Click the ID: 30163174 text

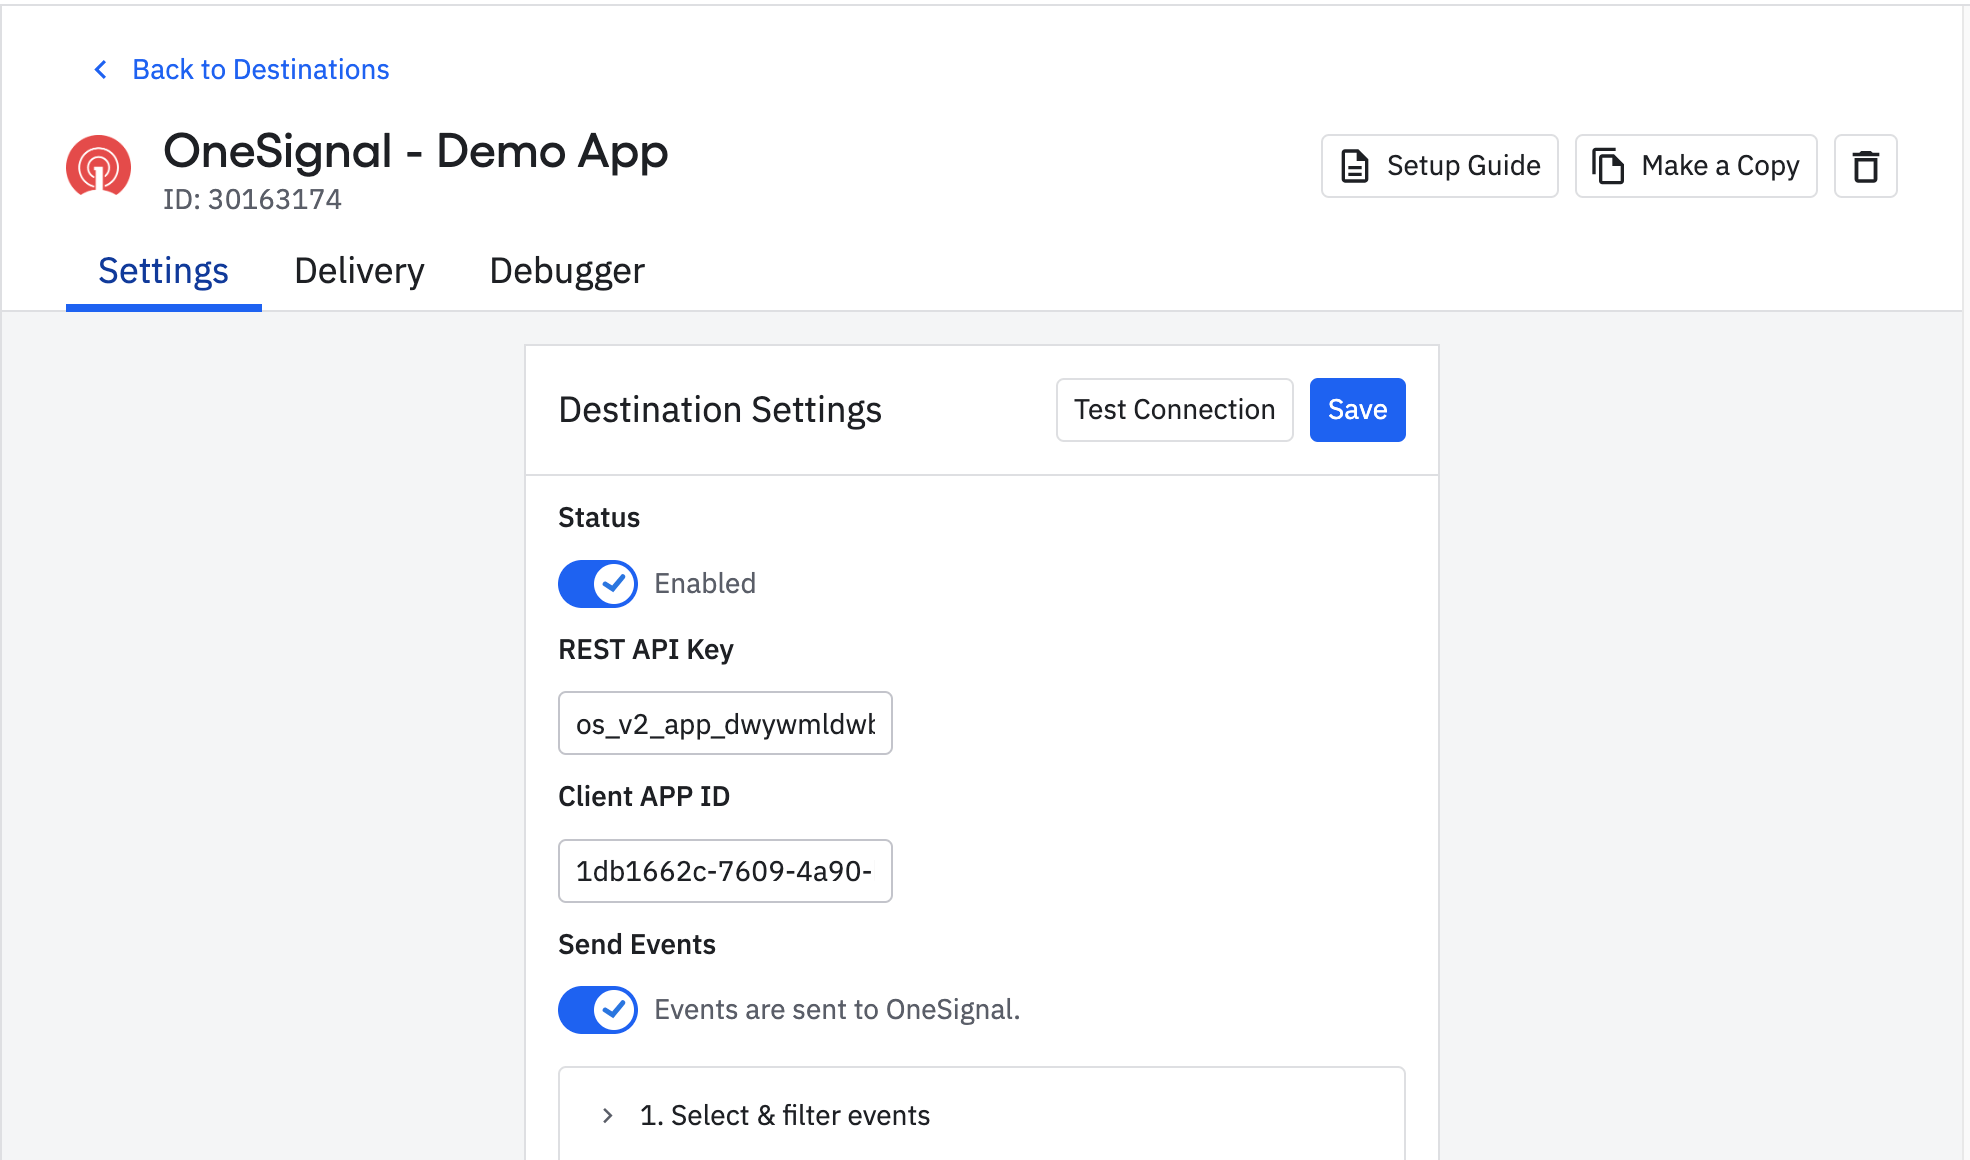click(252, 200)
